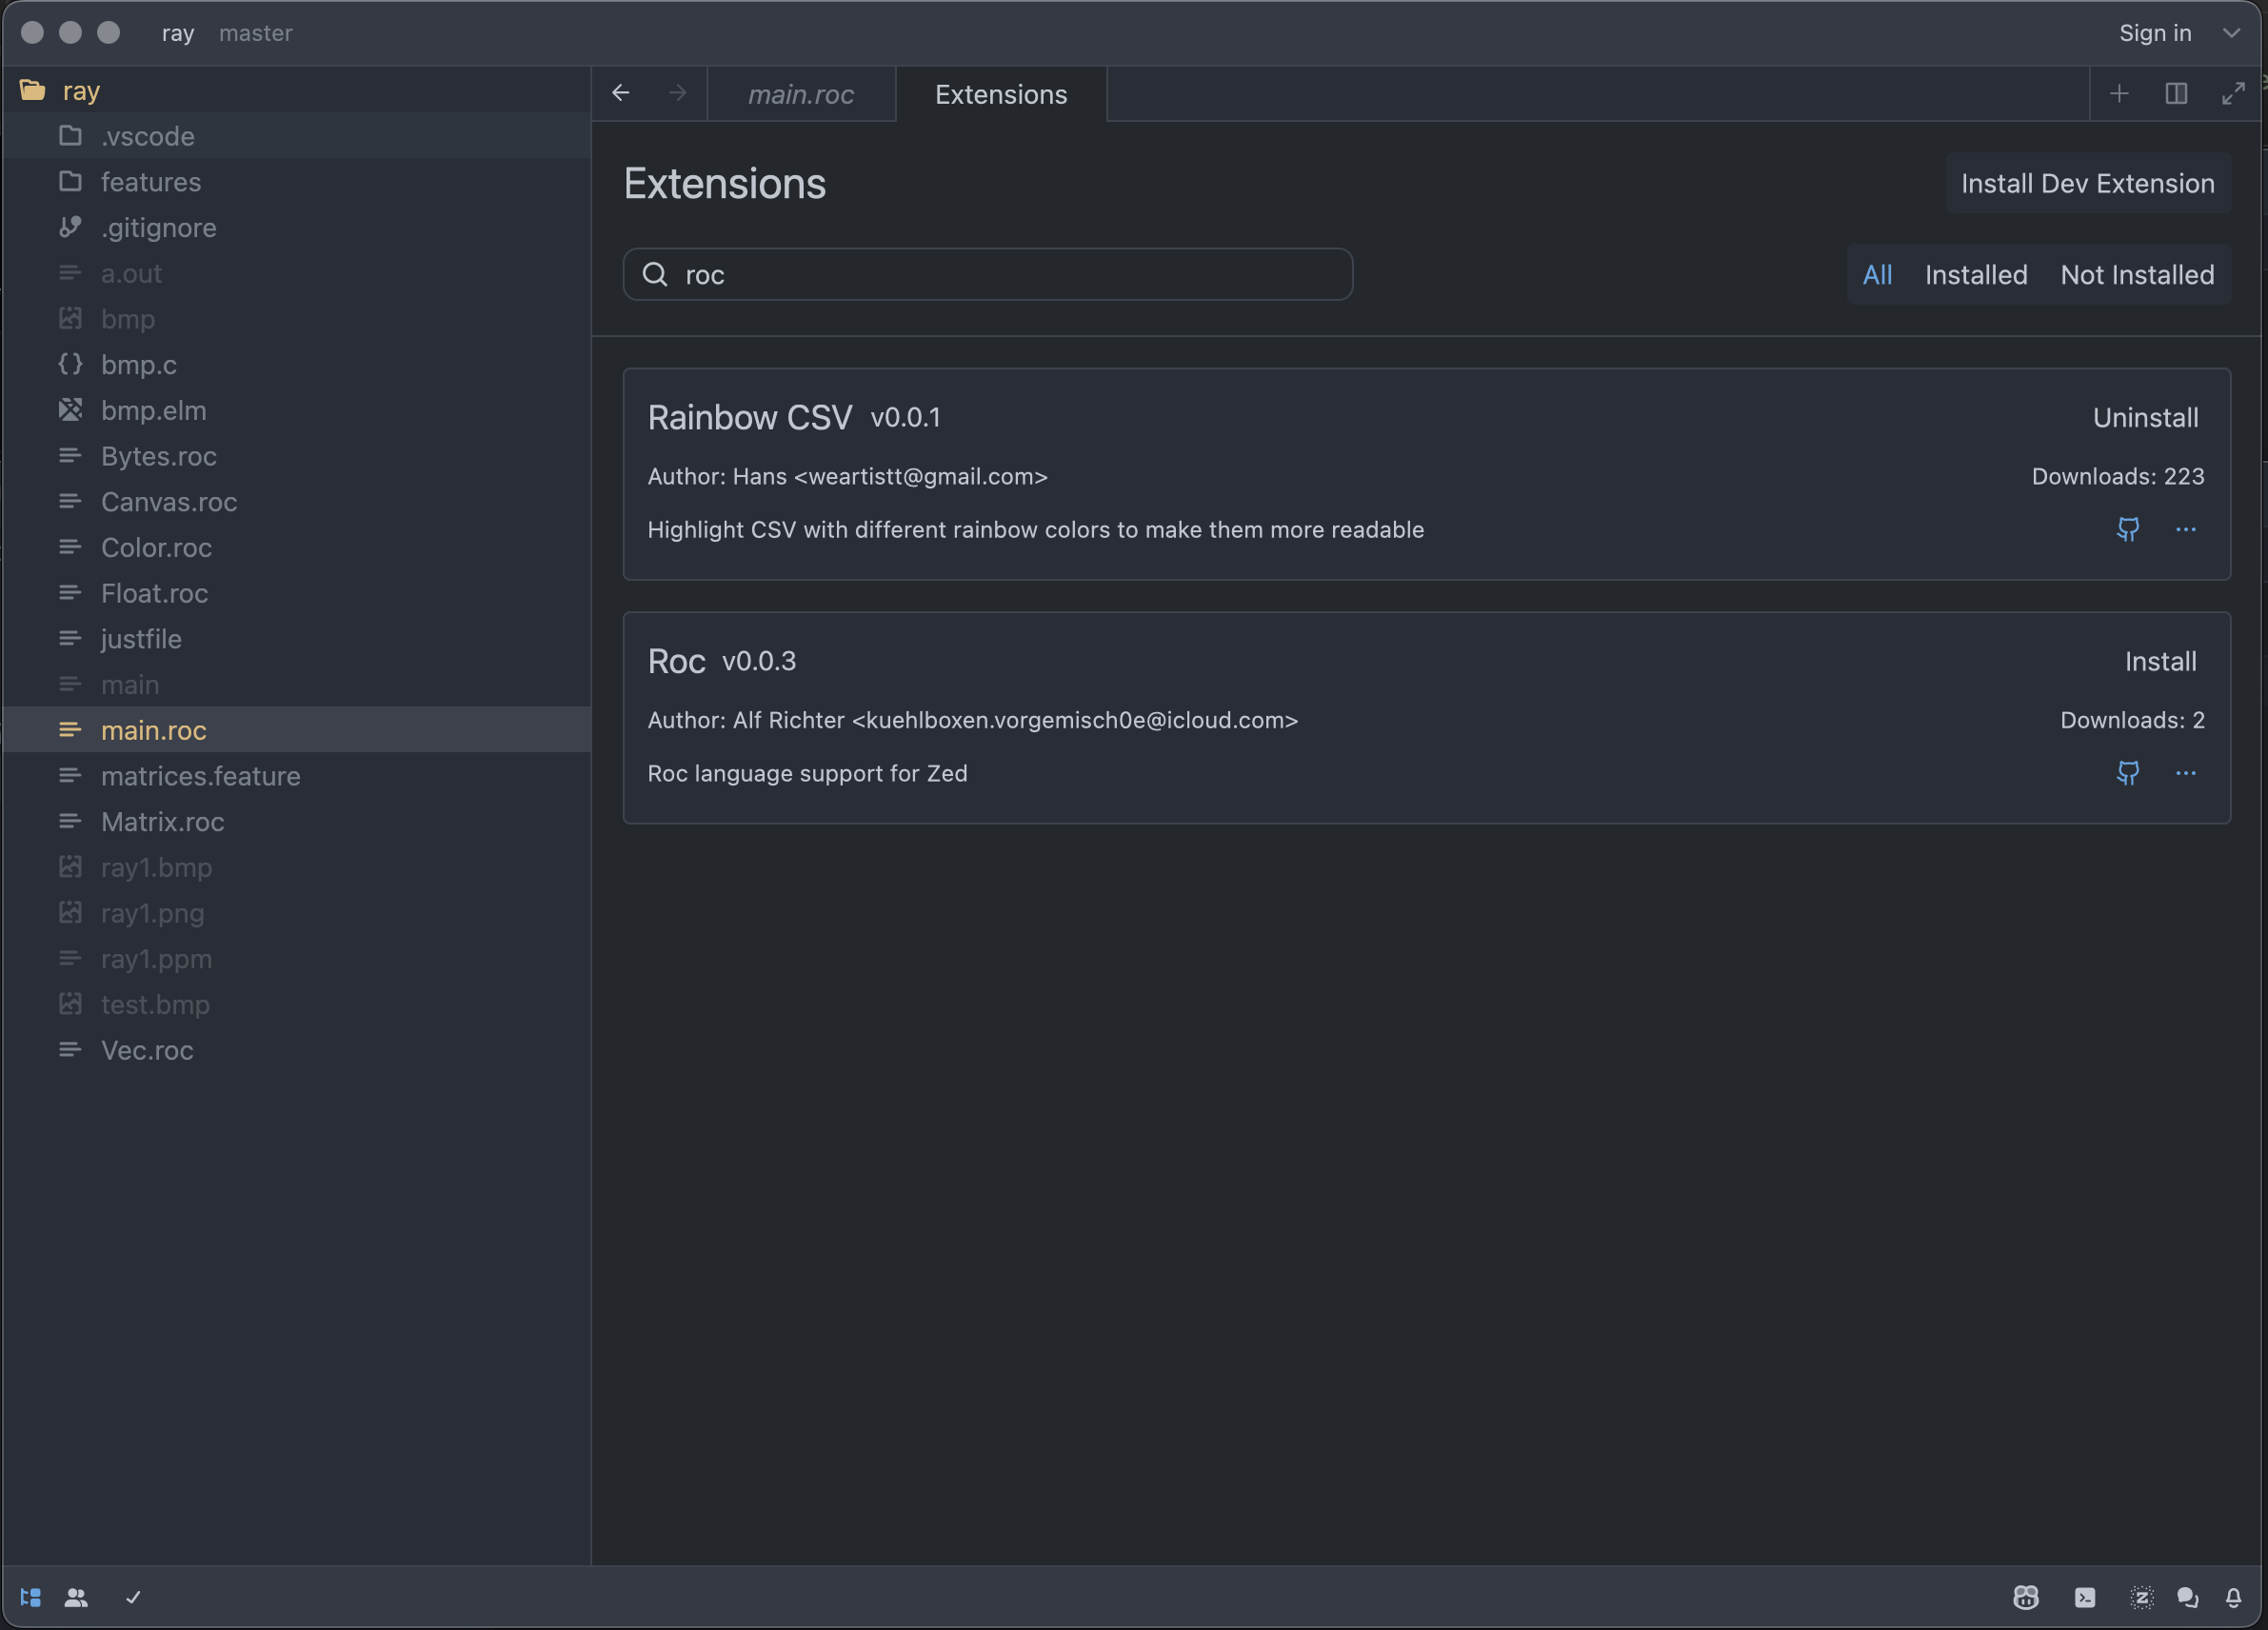This screenshot has width=2268, height=1630.
Task: Toggle the terminal panel icon
Action: 2085,1597
